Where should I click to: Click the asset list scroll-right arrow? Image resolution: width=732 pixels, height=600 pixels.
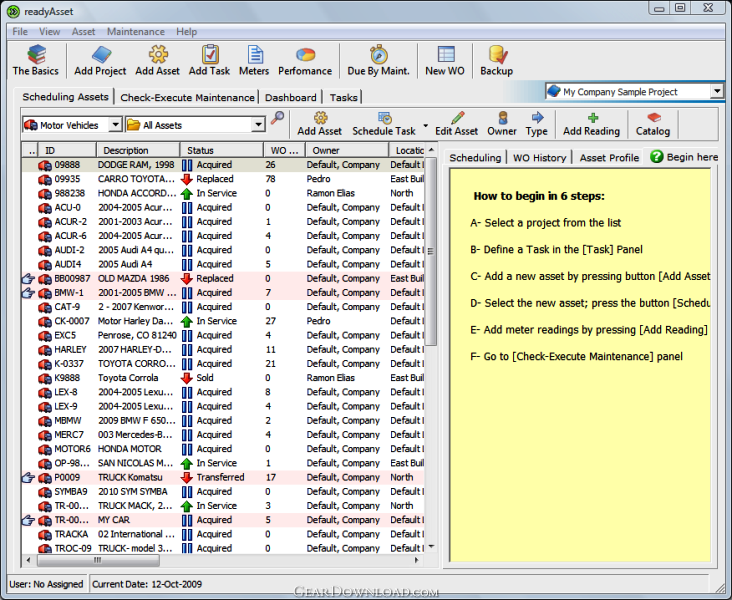click(416, 560)
